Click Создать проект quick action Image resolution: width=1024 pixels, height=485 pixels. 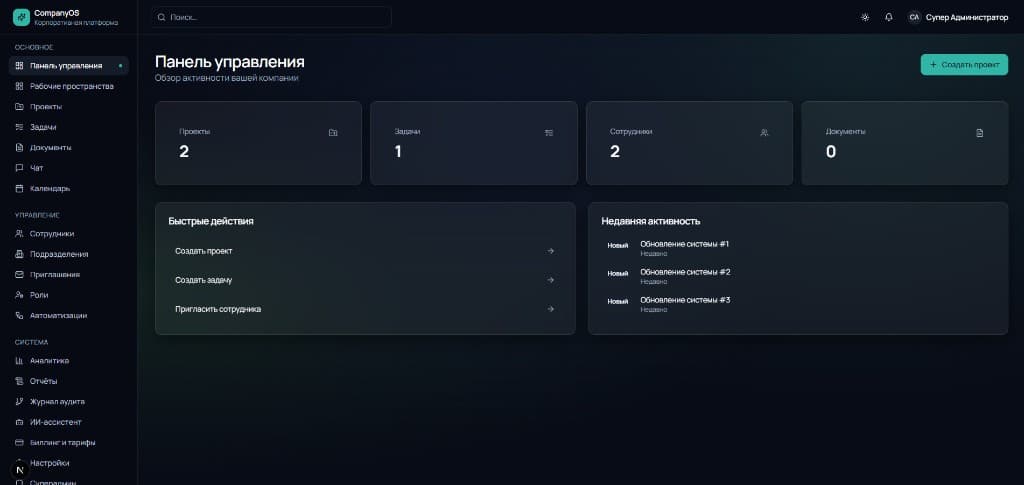[365, 251]
